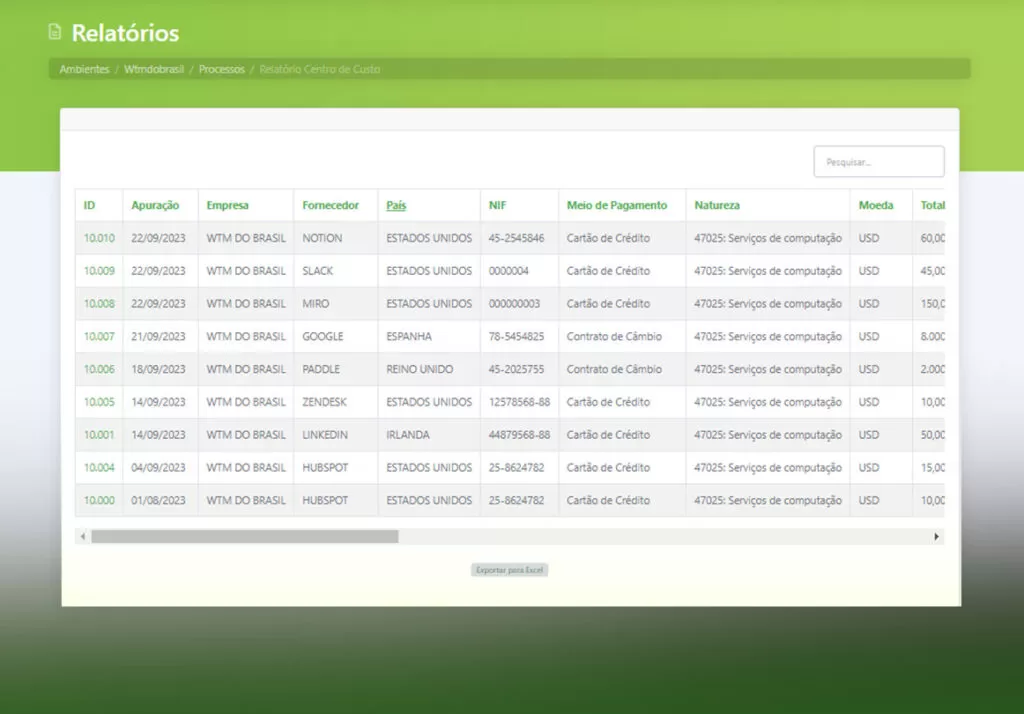1024x714 pixels.
Task: Sort by the Meio de Pagamento header
Action: (617, 205)
